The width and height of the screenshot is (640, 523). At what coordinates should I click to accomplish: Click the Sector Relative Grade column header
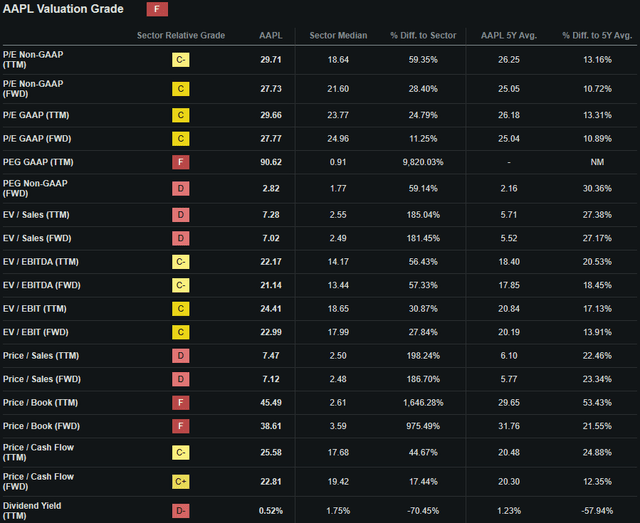click(181, 36)
